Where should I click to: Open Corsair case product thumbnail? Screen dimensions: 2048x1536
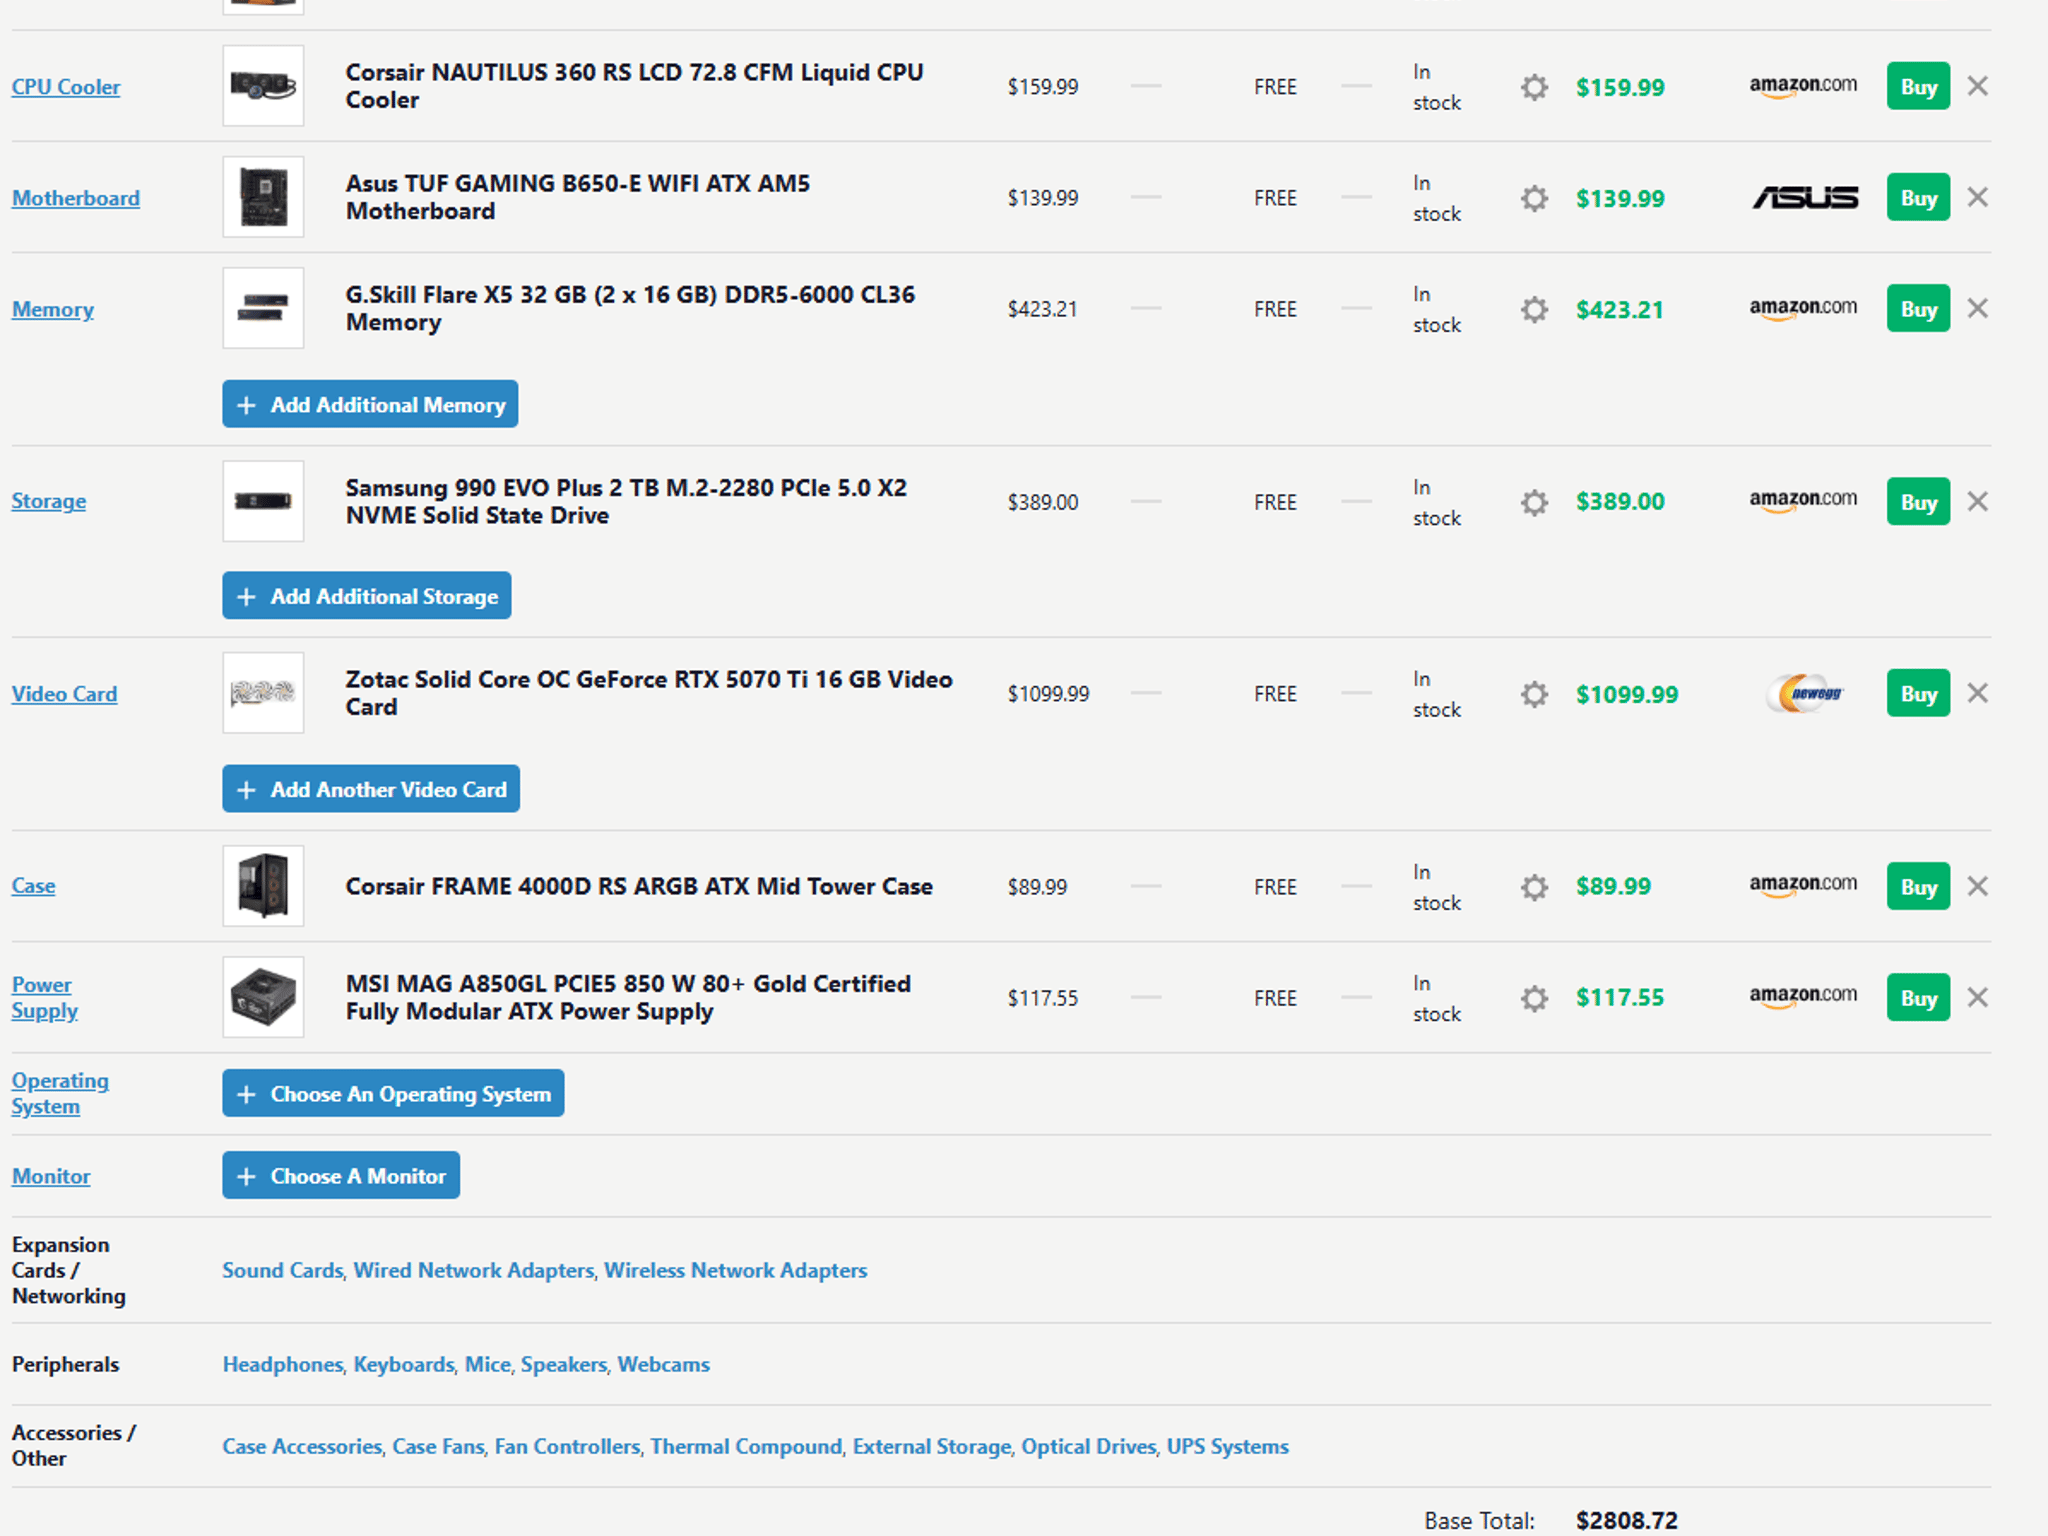(x=263, y=886)
